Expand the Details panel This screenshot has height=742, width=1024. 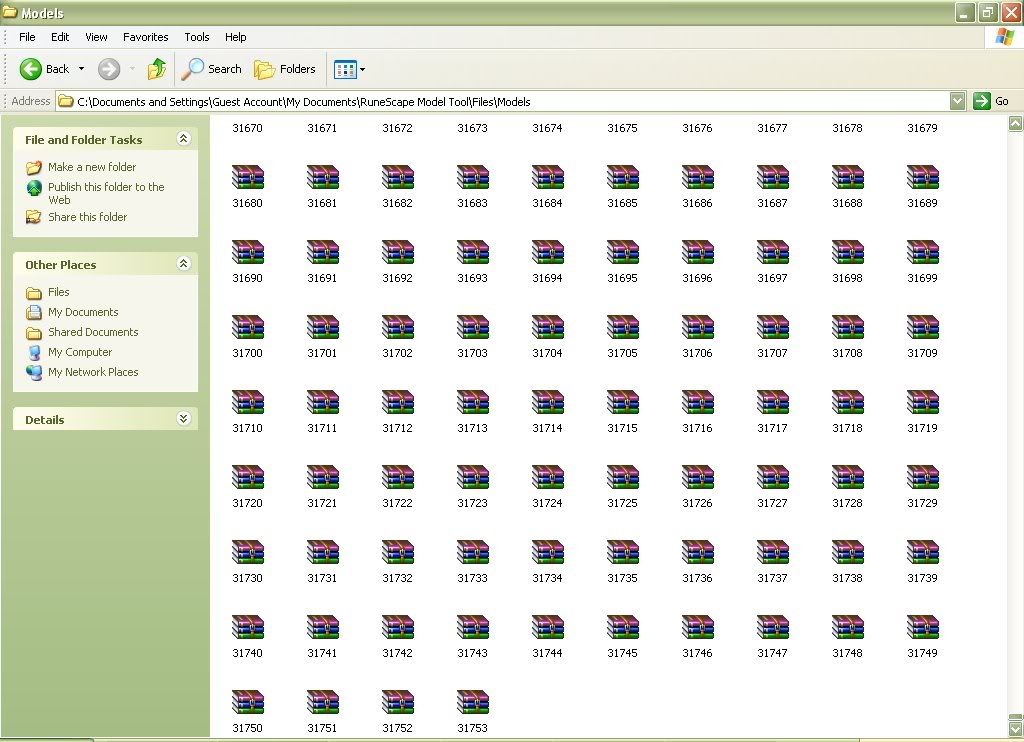(x=183, y=419)
